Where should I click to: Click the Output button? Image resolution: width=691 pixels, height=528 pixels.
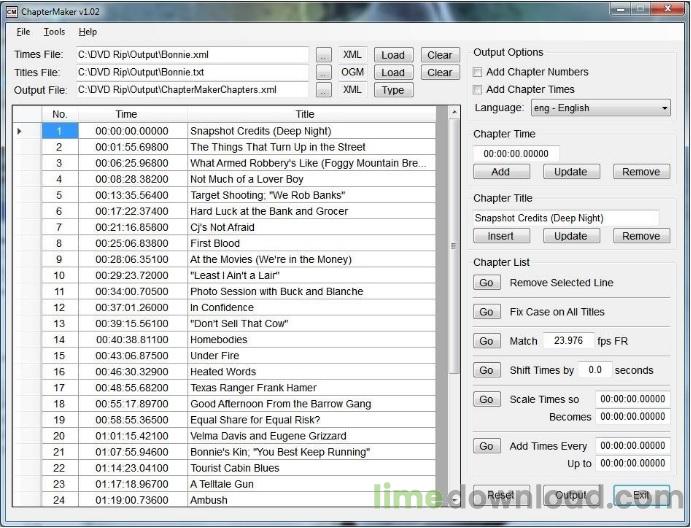[571, 495]
